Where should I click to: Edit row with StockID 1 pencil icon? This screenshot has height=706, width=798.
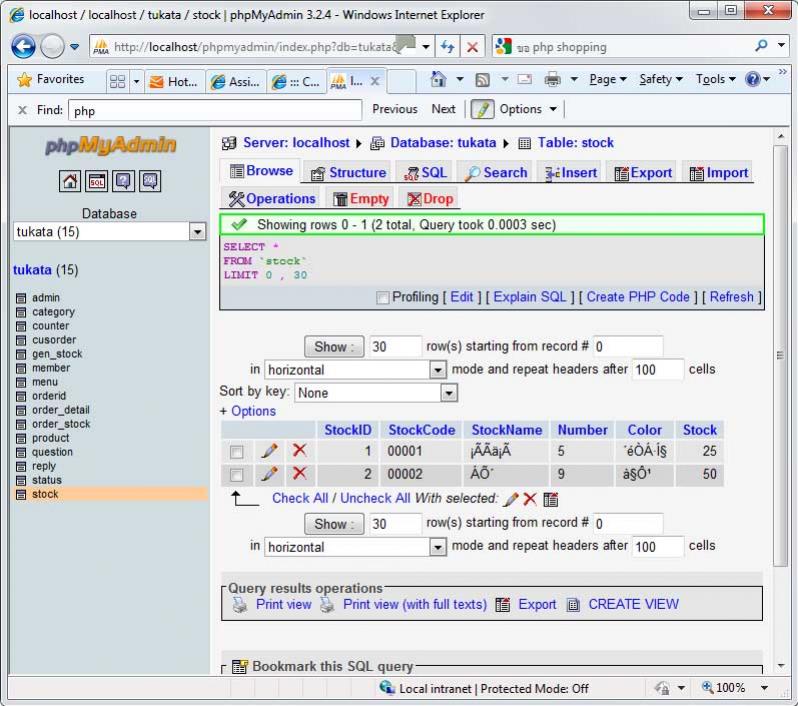point(269,450)
